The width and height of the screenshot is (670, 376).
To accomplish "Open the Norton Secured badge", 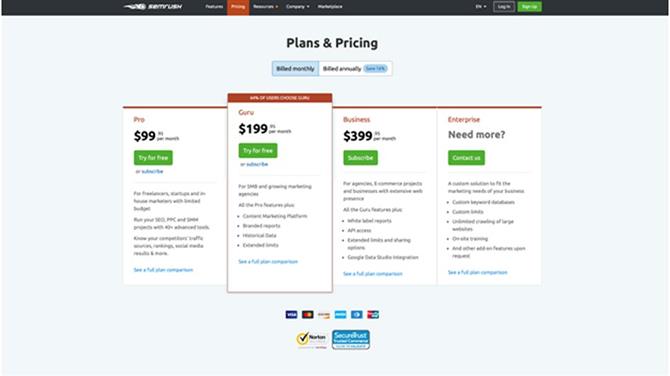I will coord(312,340).
